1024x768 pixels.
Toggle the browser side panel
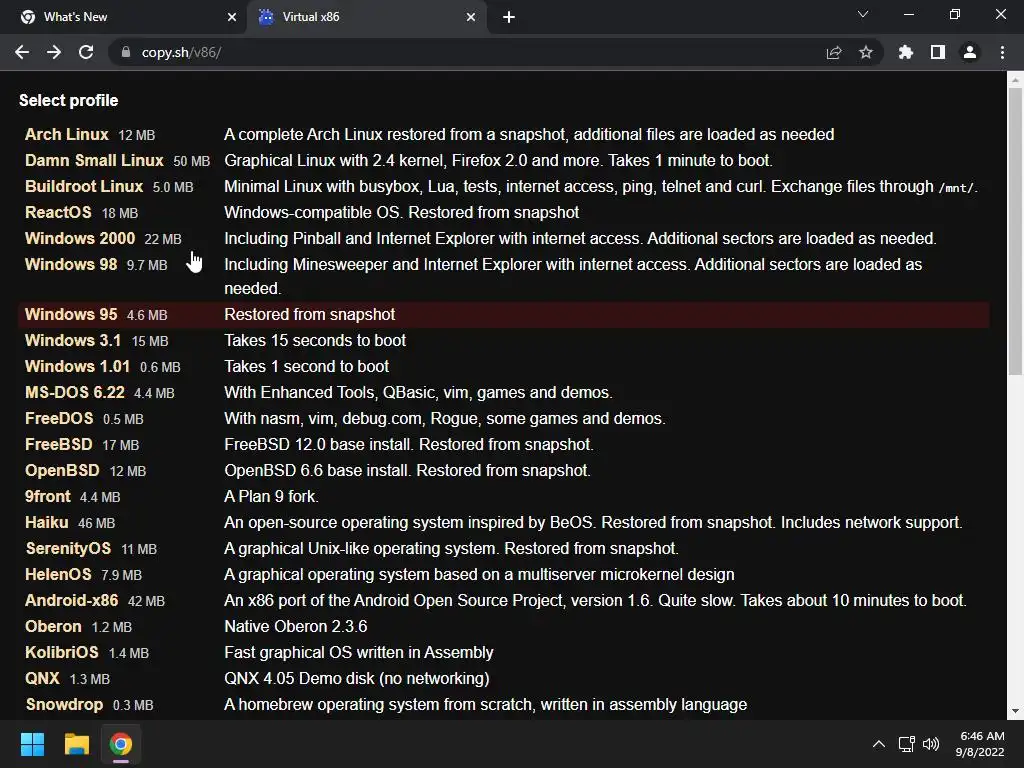coord(938,52)
